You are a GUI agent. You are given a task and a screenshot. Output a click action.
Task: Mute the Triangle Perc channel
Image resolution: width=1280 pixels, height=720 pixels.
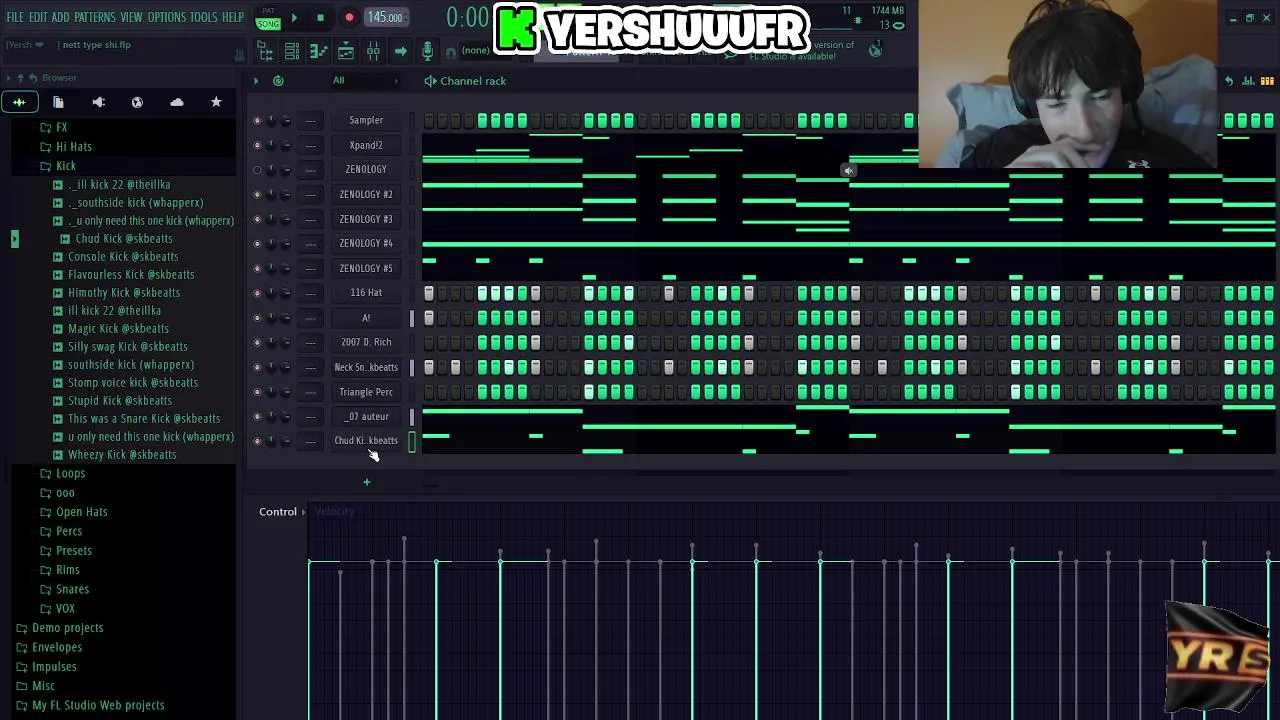[x=257, y=392]
